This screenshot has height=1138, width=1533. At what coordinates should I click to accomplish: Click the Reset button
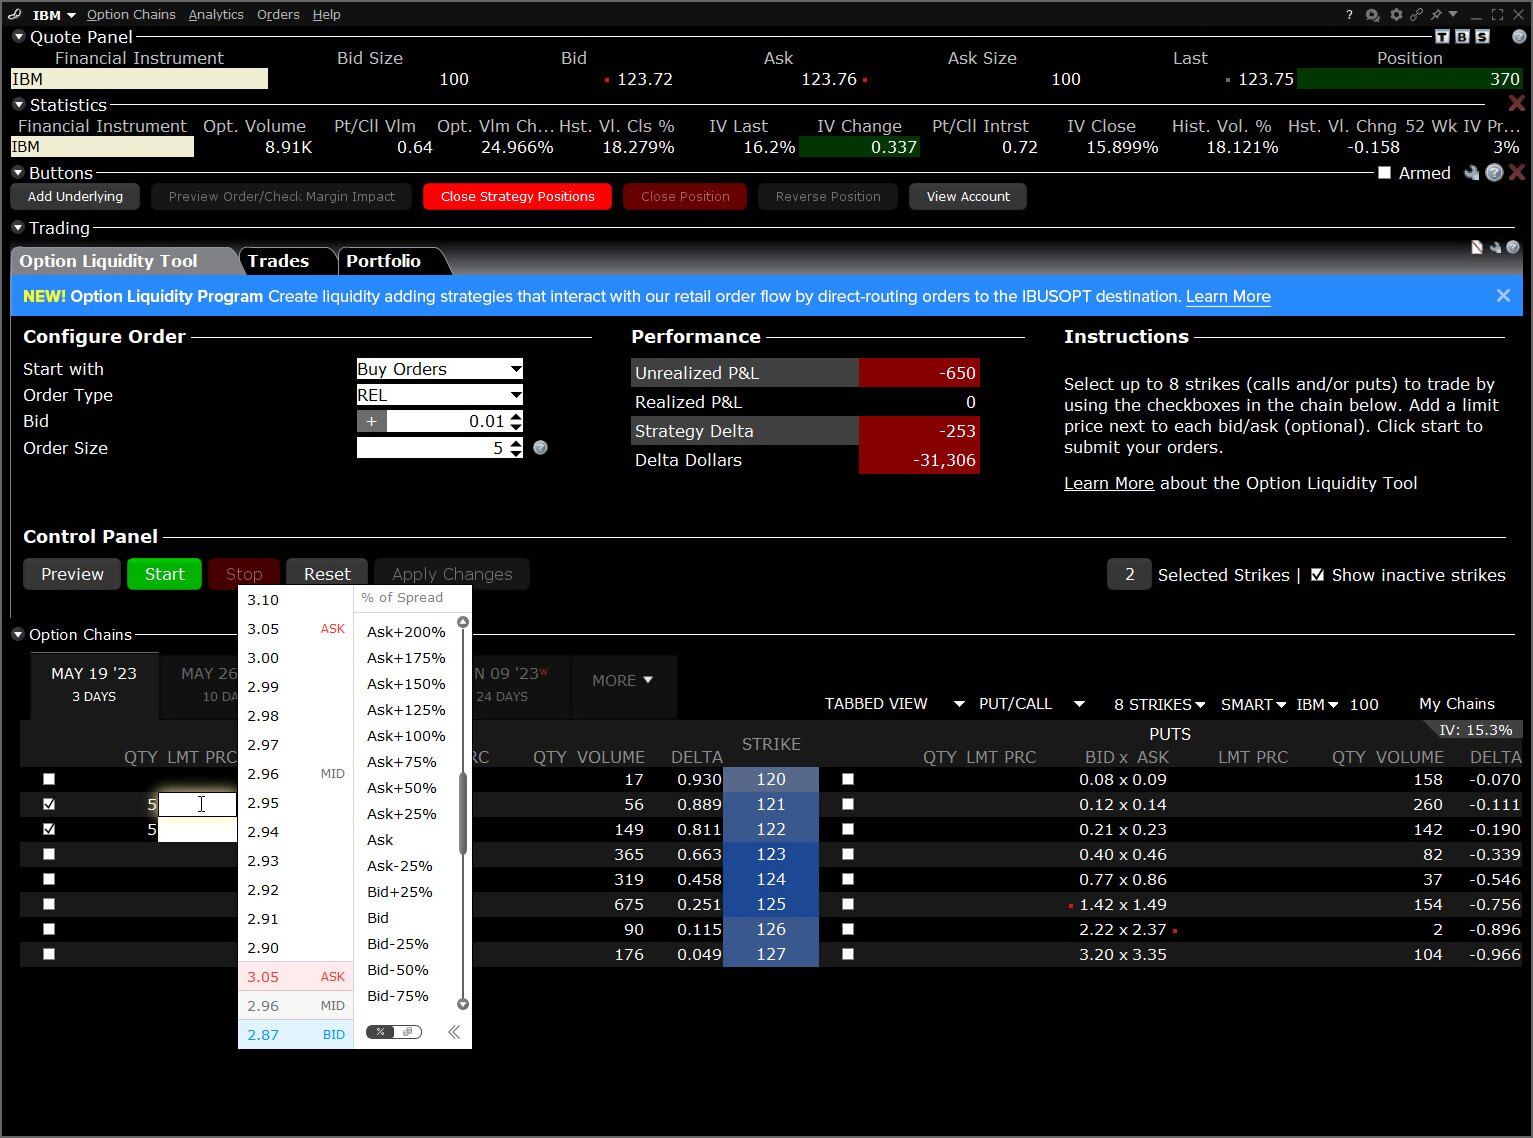[x=327, y=574]
